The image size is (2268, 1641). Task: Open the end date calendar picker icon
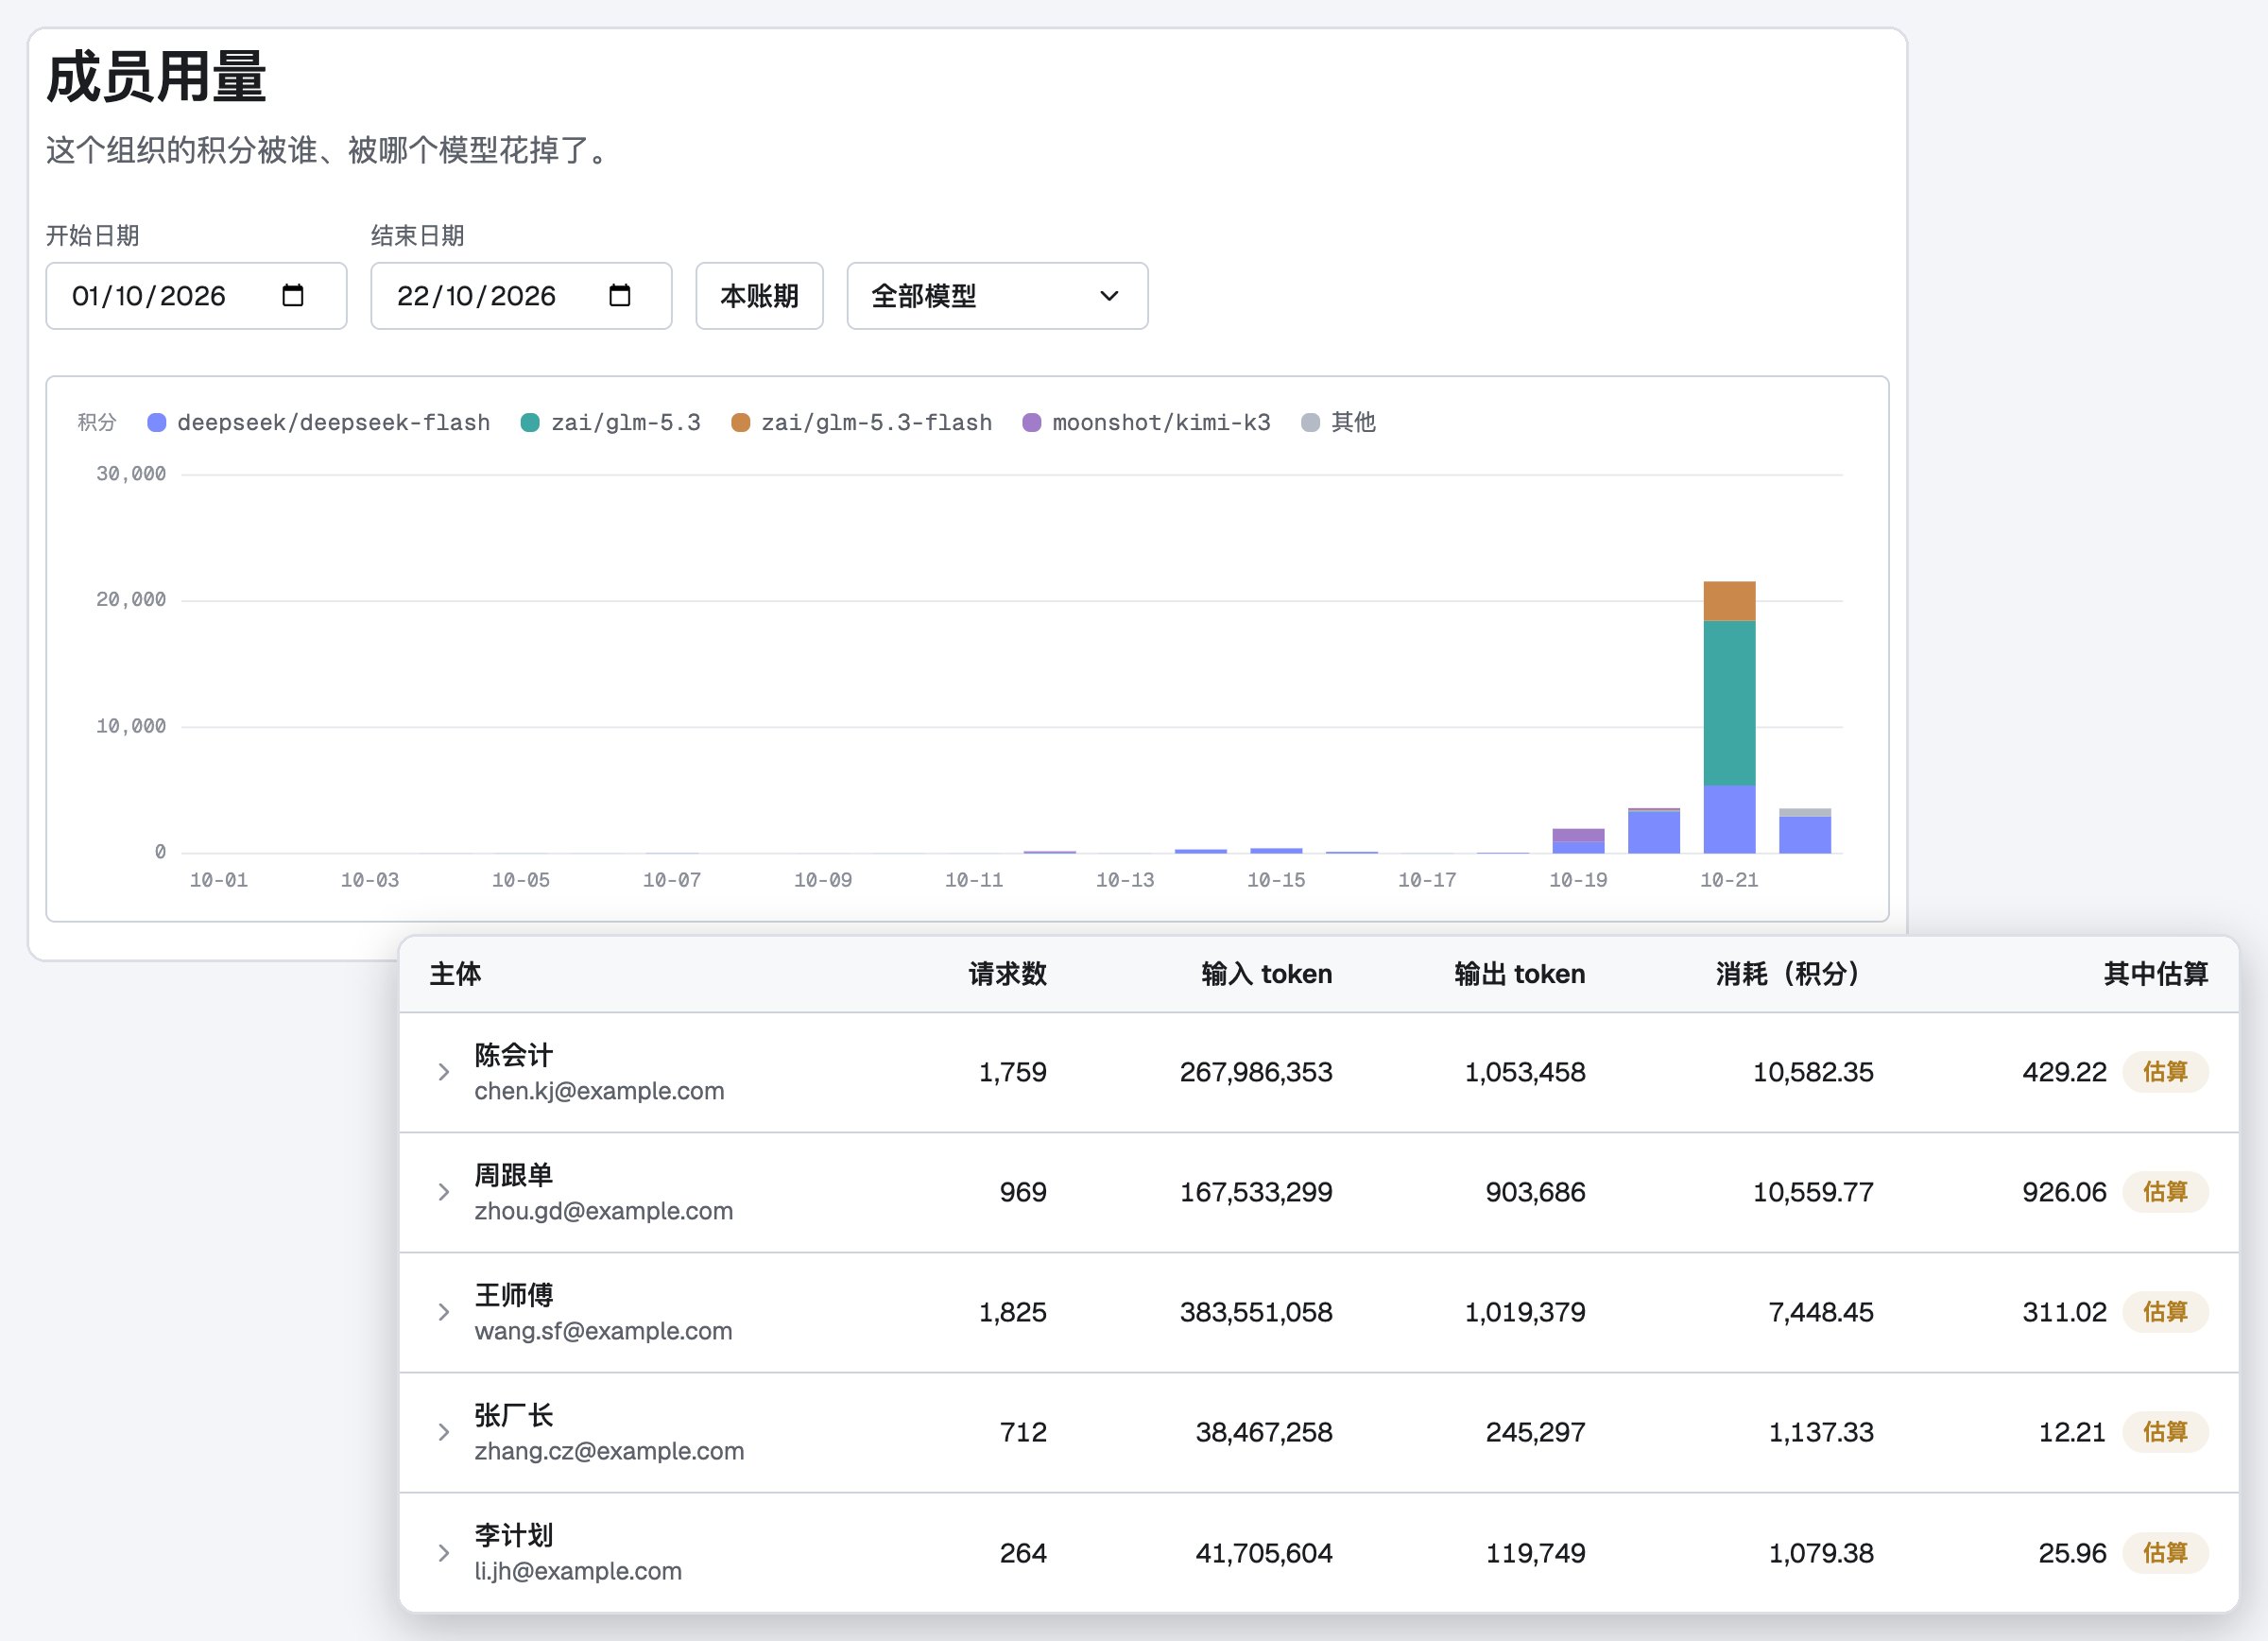click(619, 295)
